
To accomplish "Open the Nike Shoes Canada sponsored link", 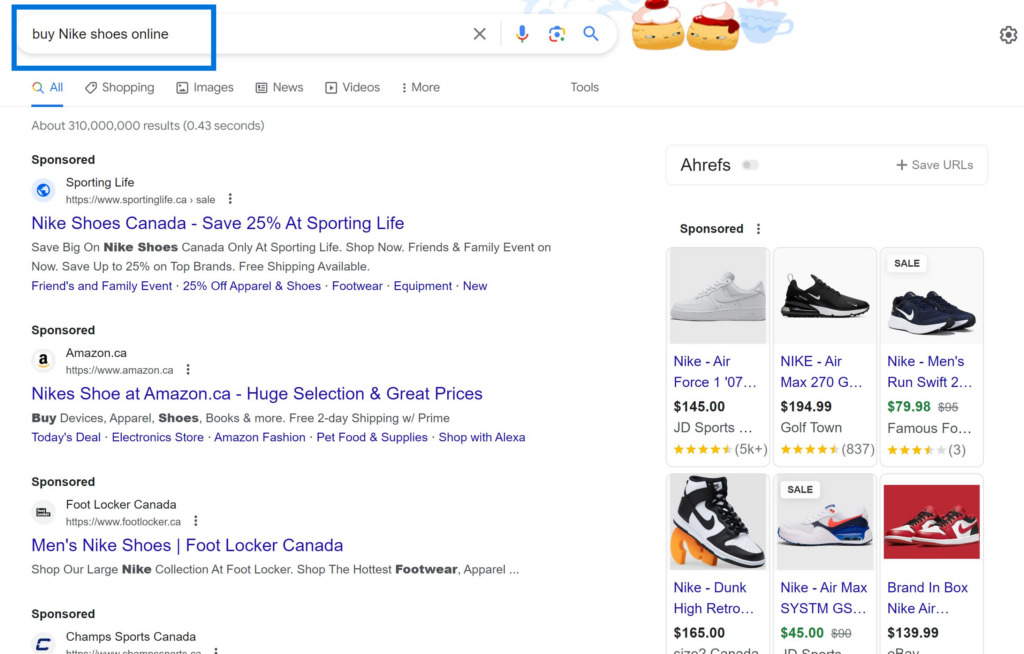I will (217, 223).
